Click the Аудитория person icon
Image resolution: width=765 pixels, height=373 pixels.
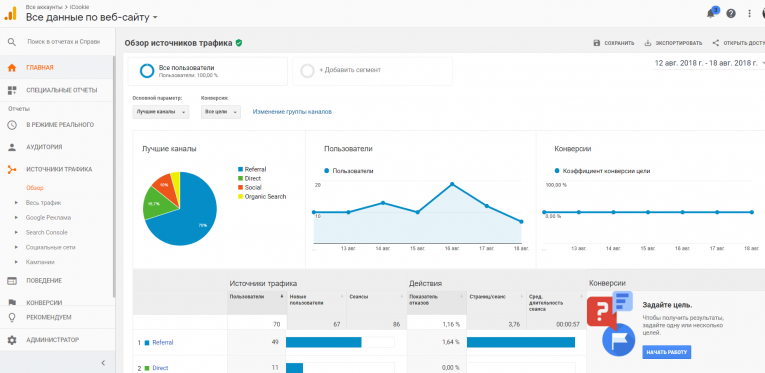[12, 147]
